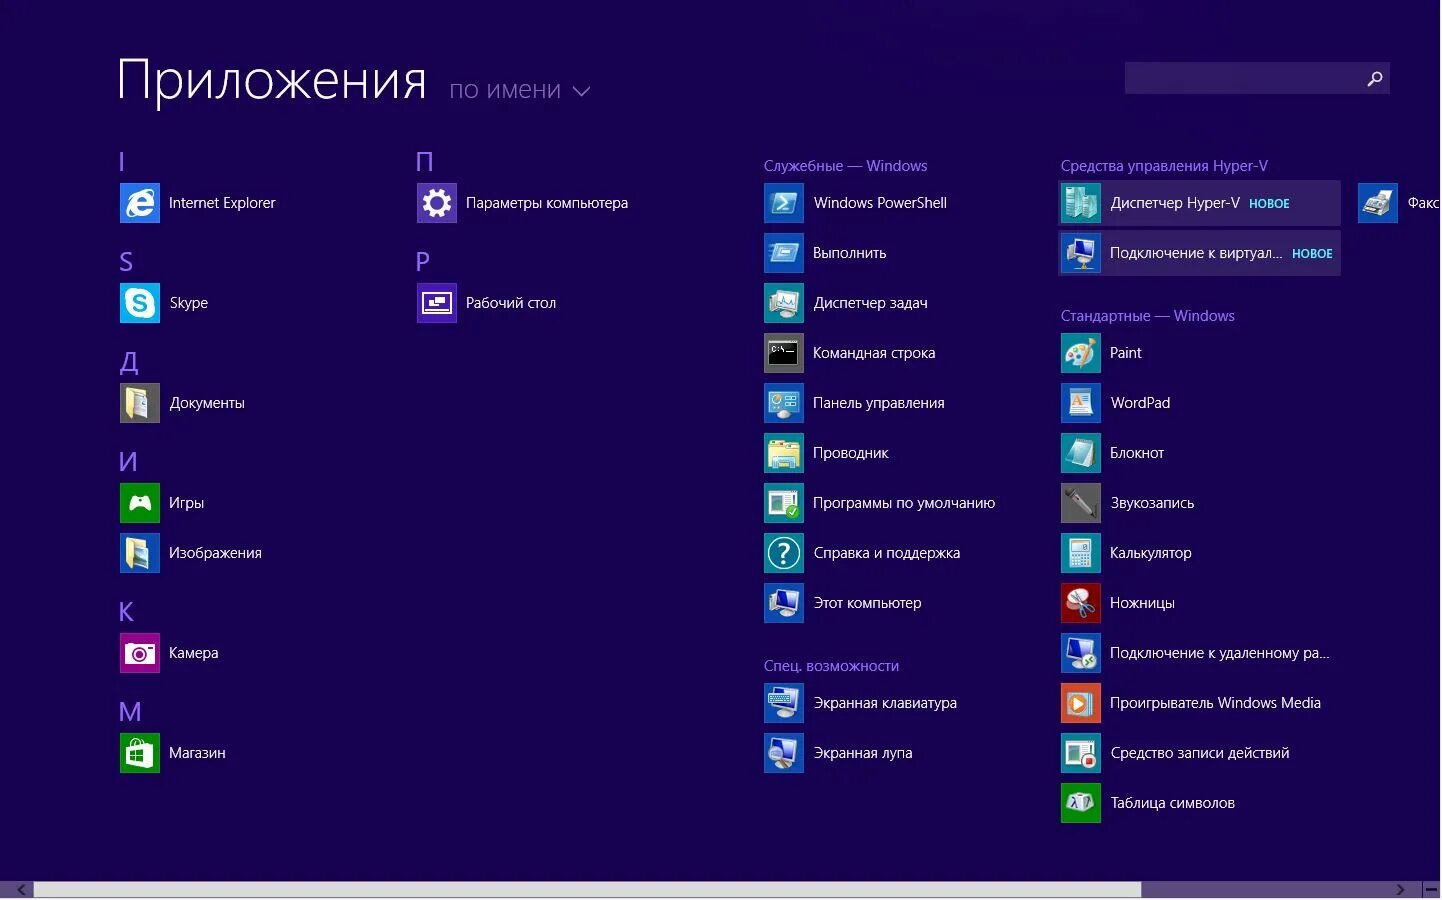Start Диспетчер задач icon

784,303
